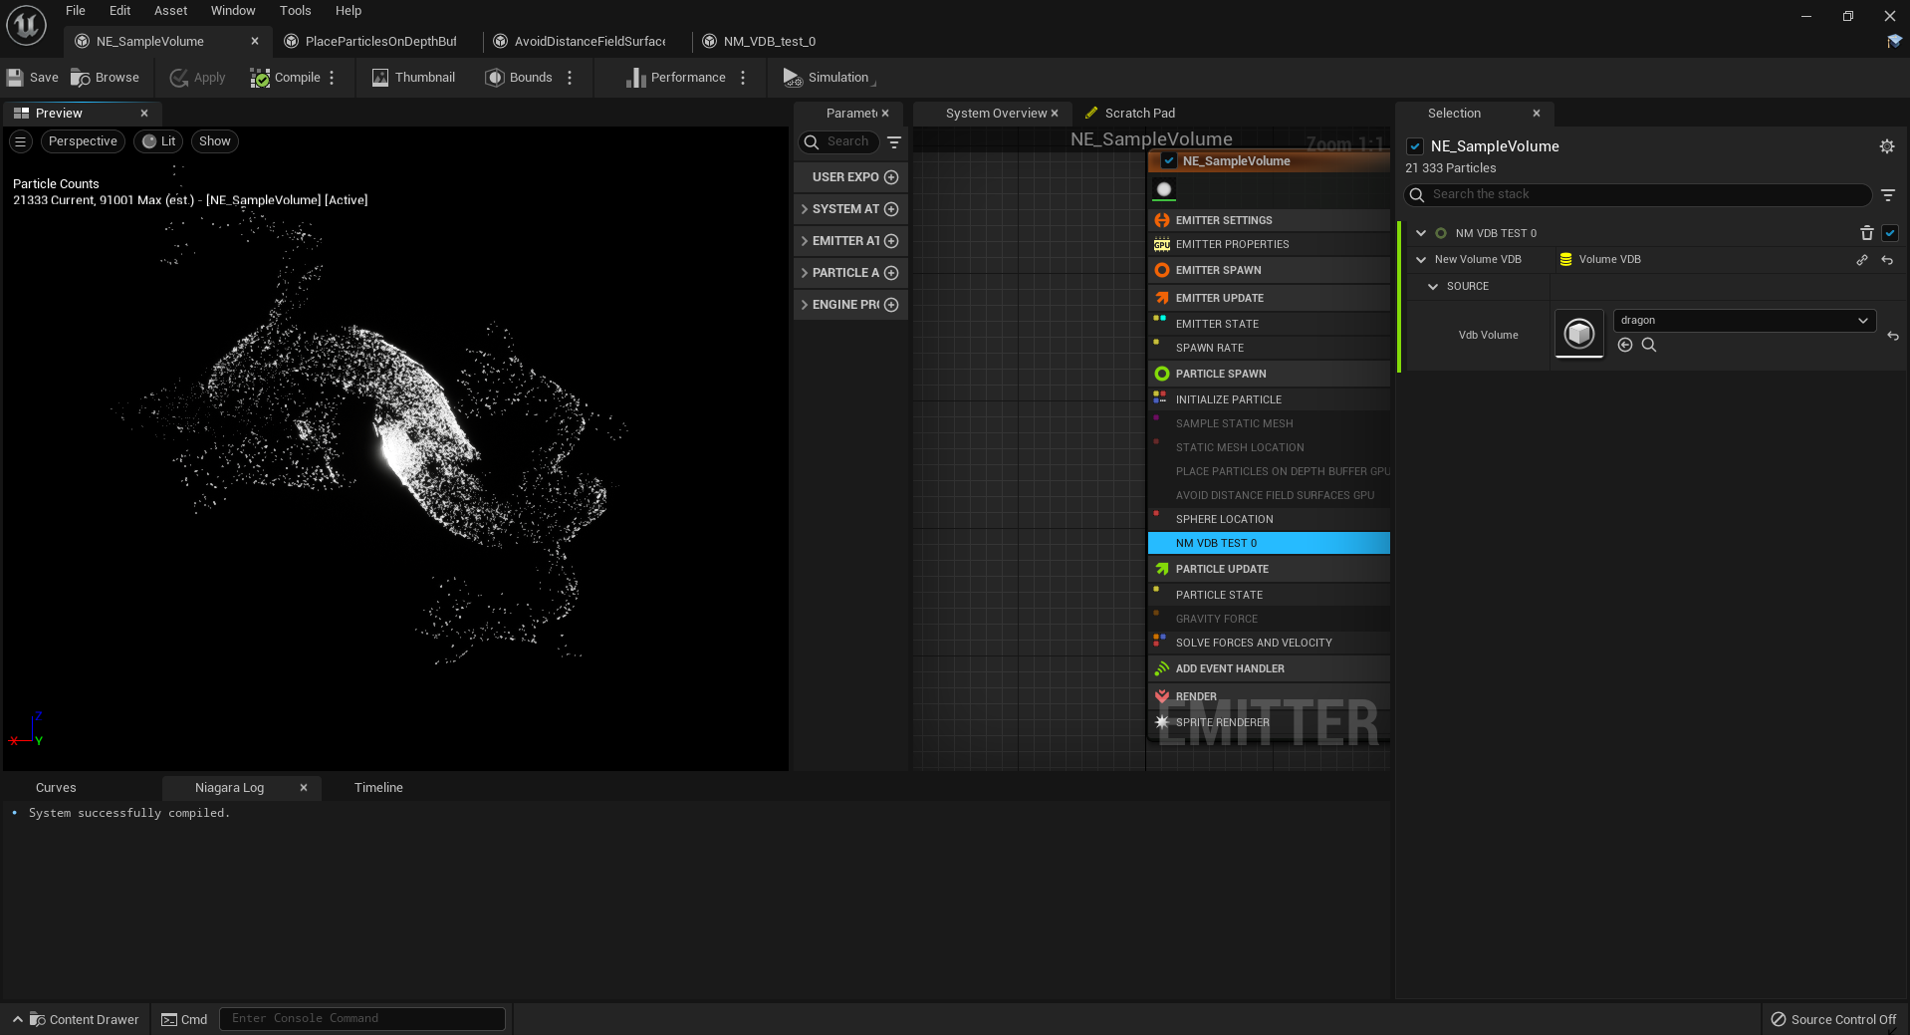Switch to the Timeline tab
The height and width of the screenshot is (1035, 1910).
pos(378,787)
